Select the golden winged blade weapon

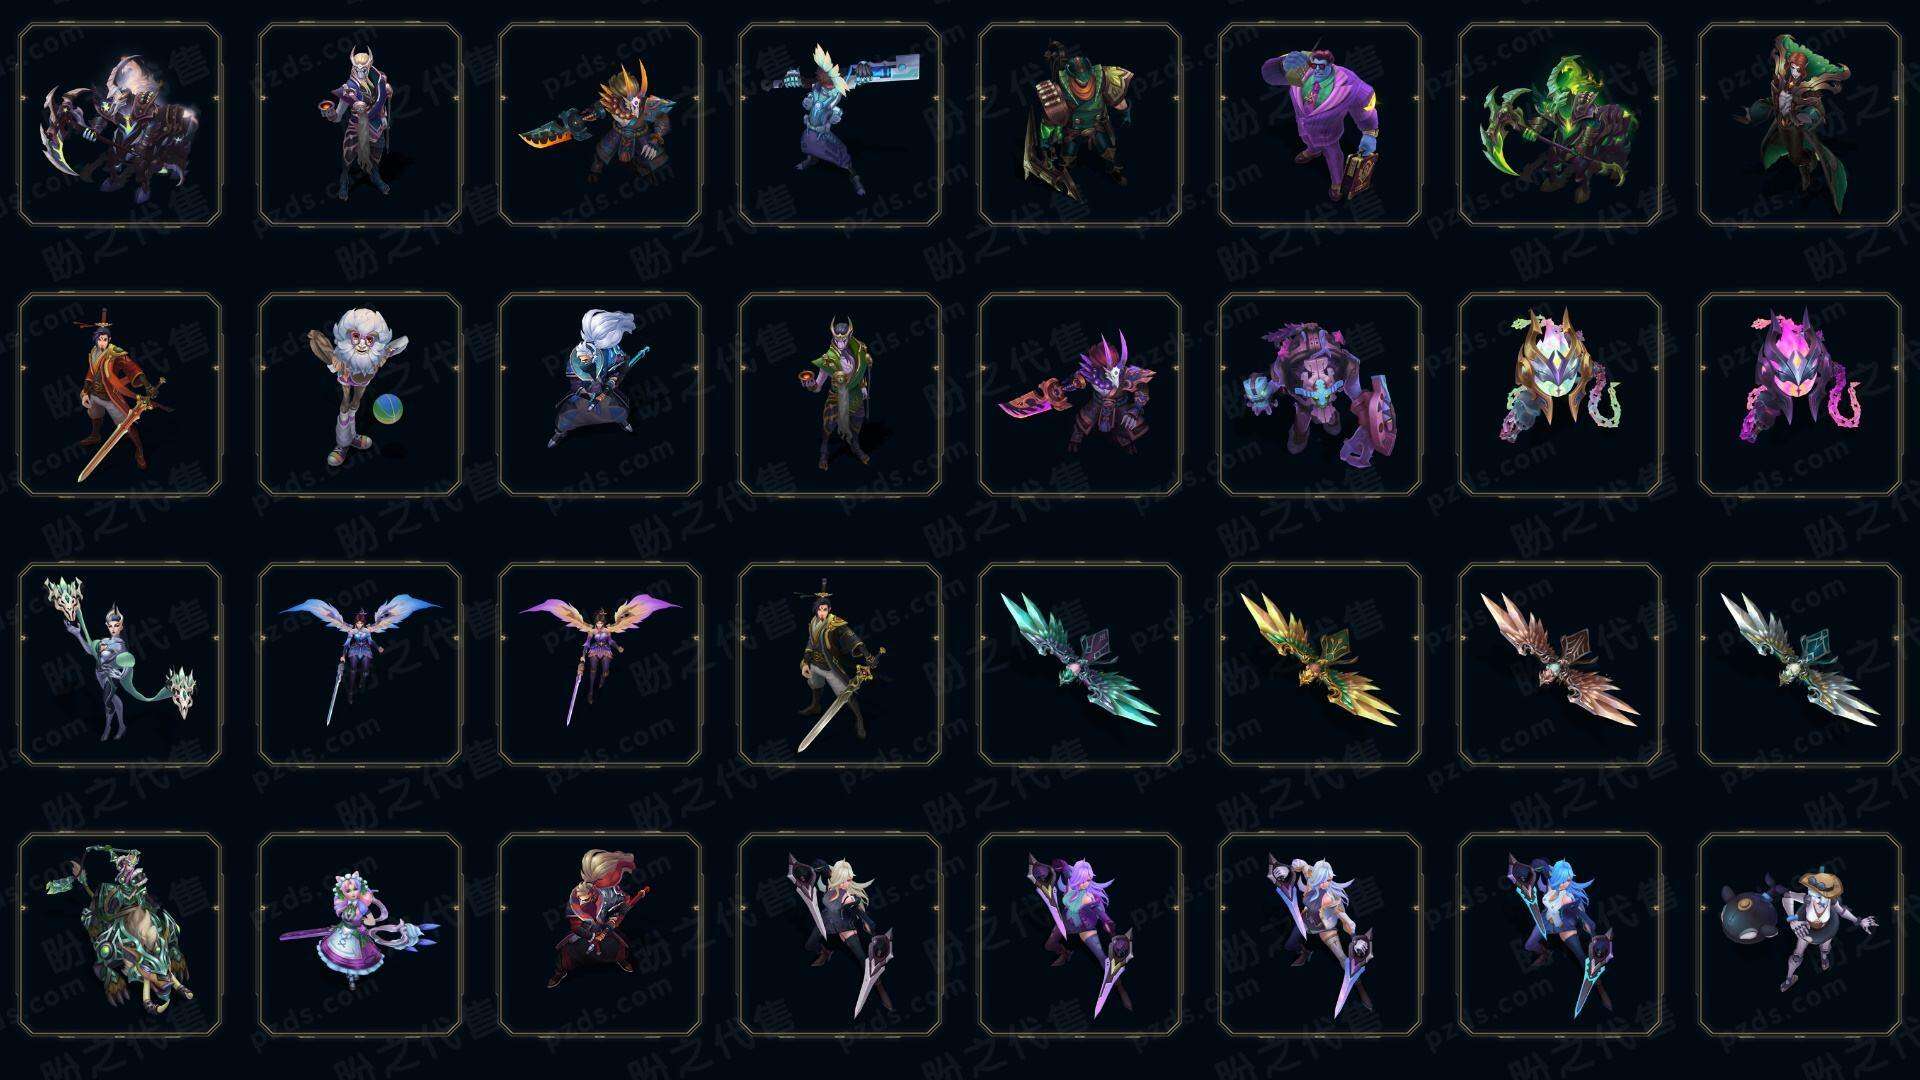click(x=1320, y=665)
